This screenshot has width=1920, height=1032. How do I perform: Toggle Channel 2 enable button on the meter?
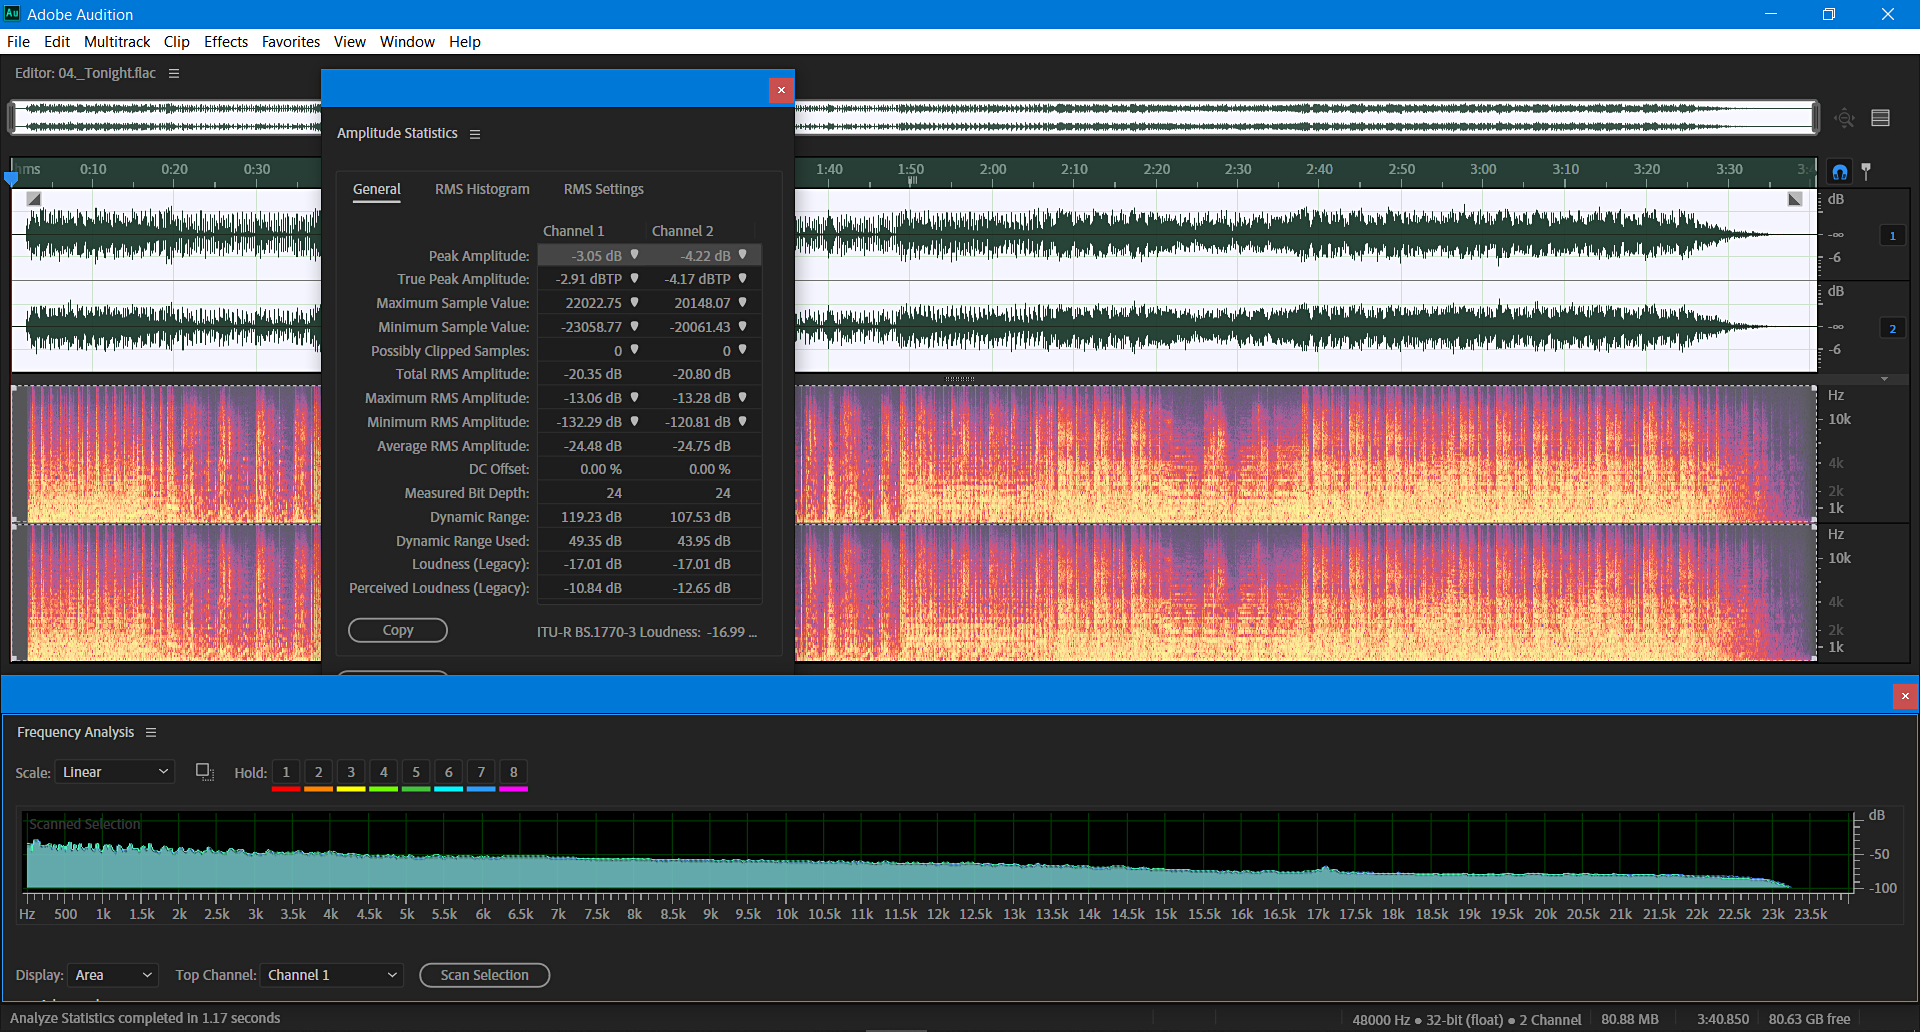1892,327
